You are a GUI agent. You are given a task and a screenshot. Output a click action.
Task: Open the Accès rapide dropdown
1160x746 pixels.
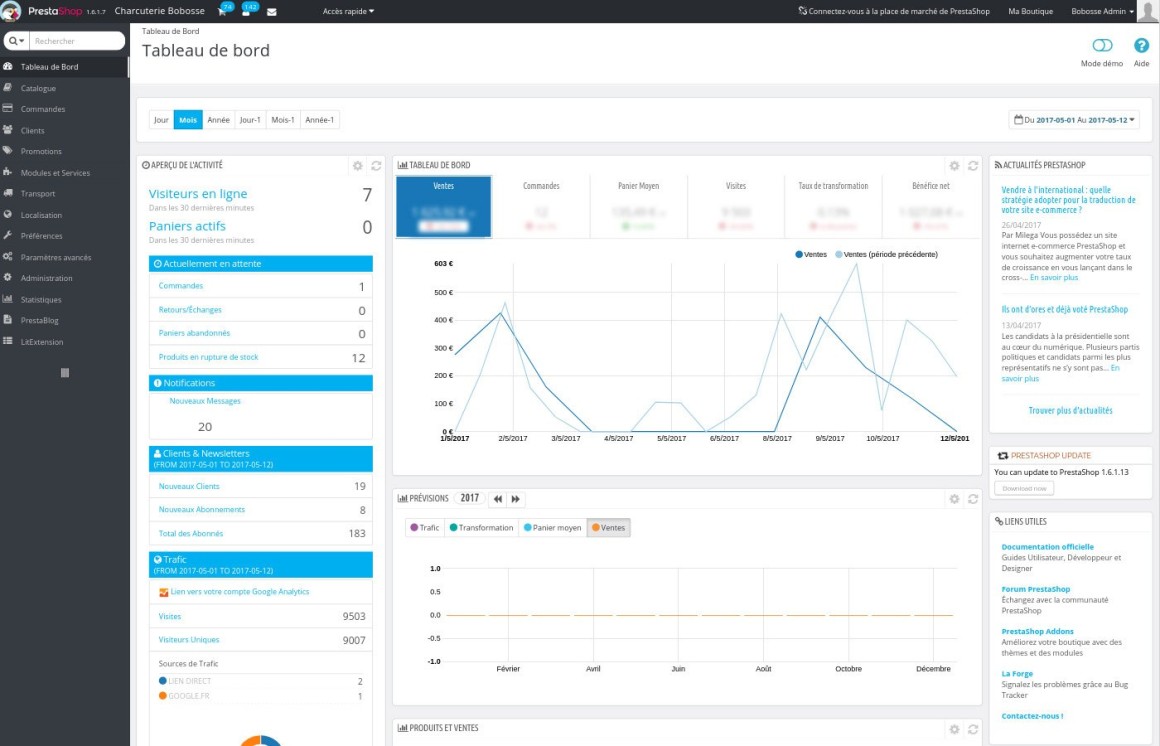click(x=348, y=11)
